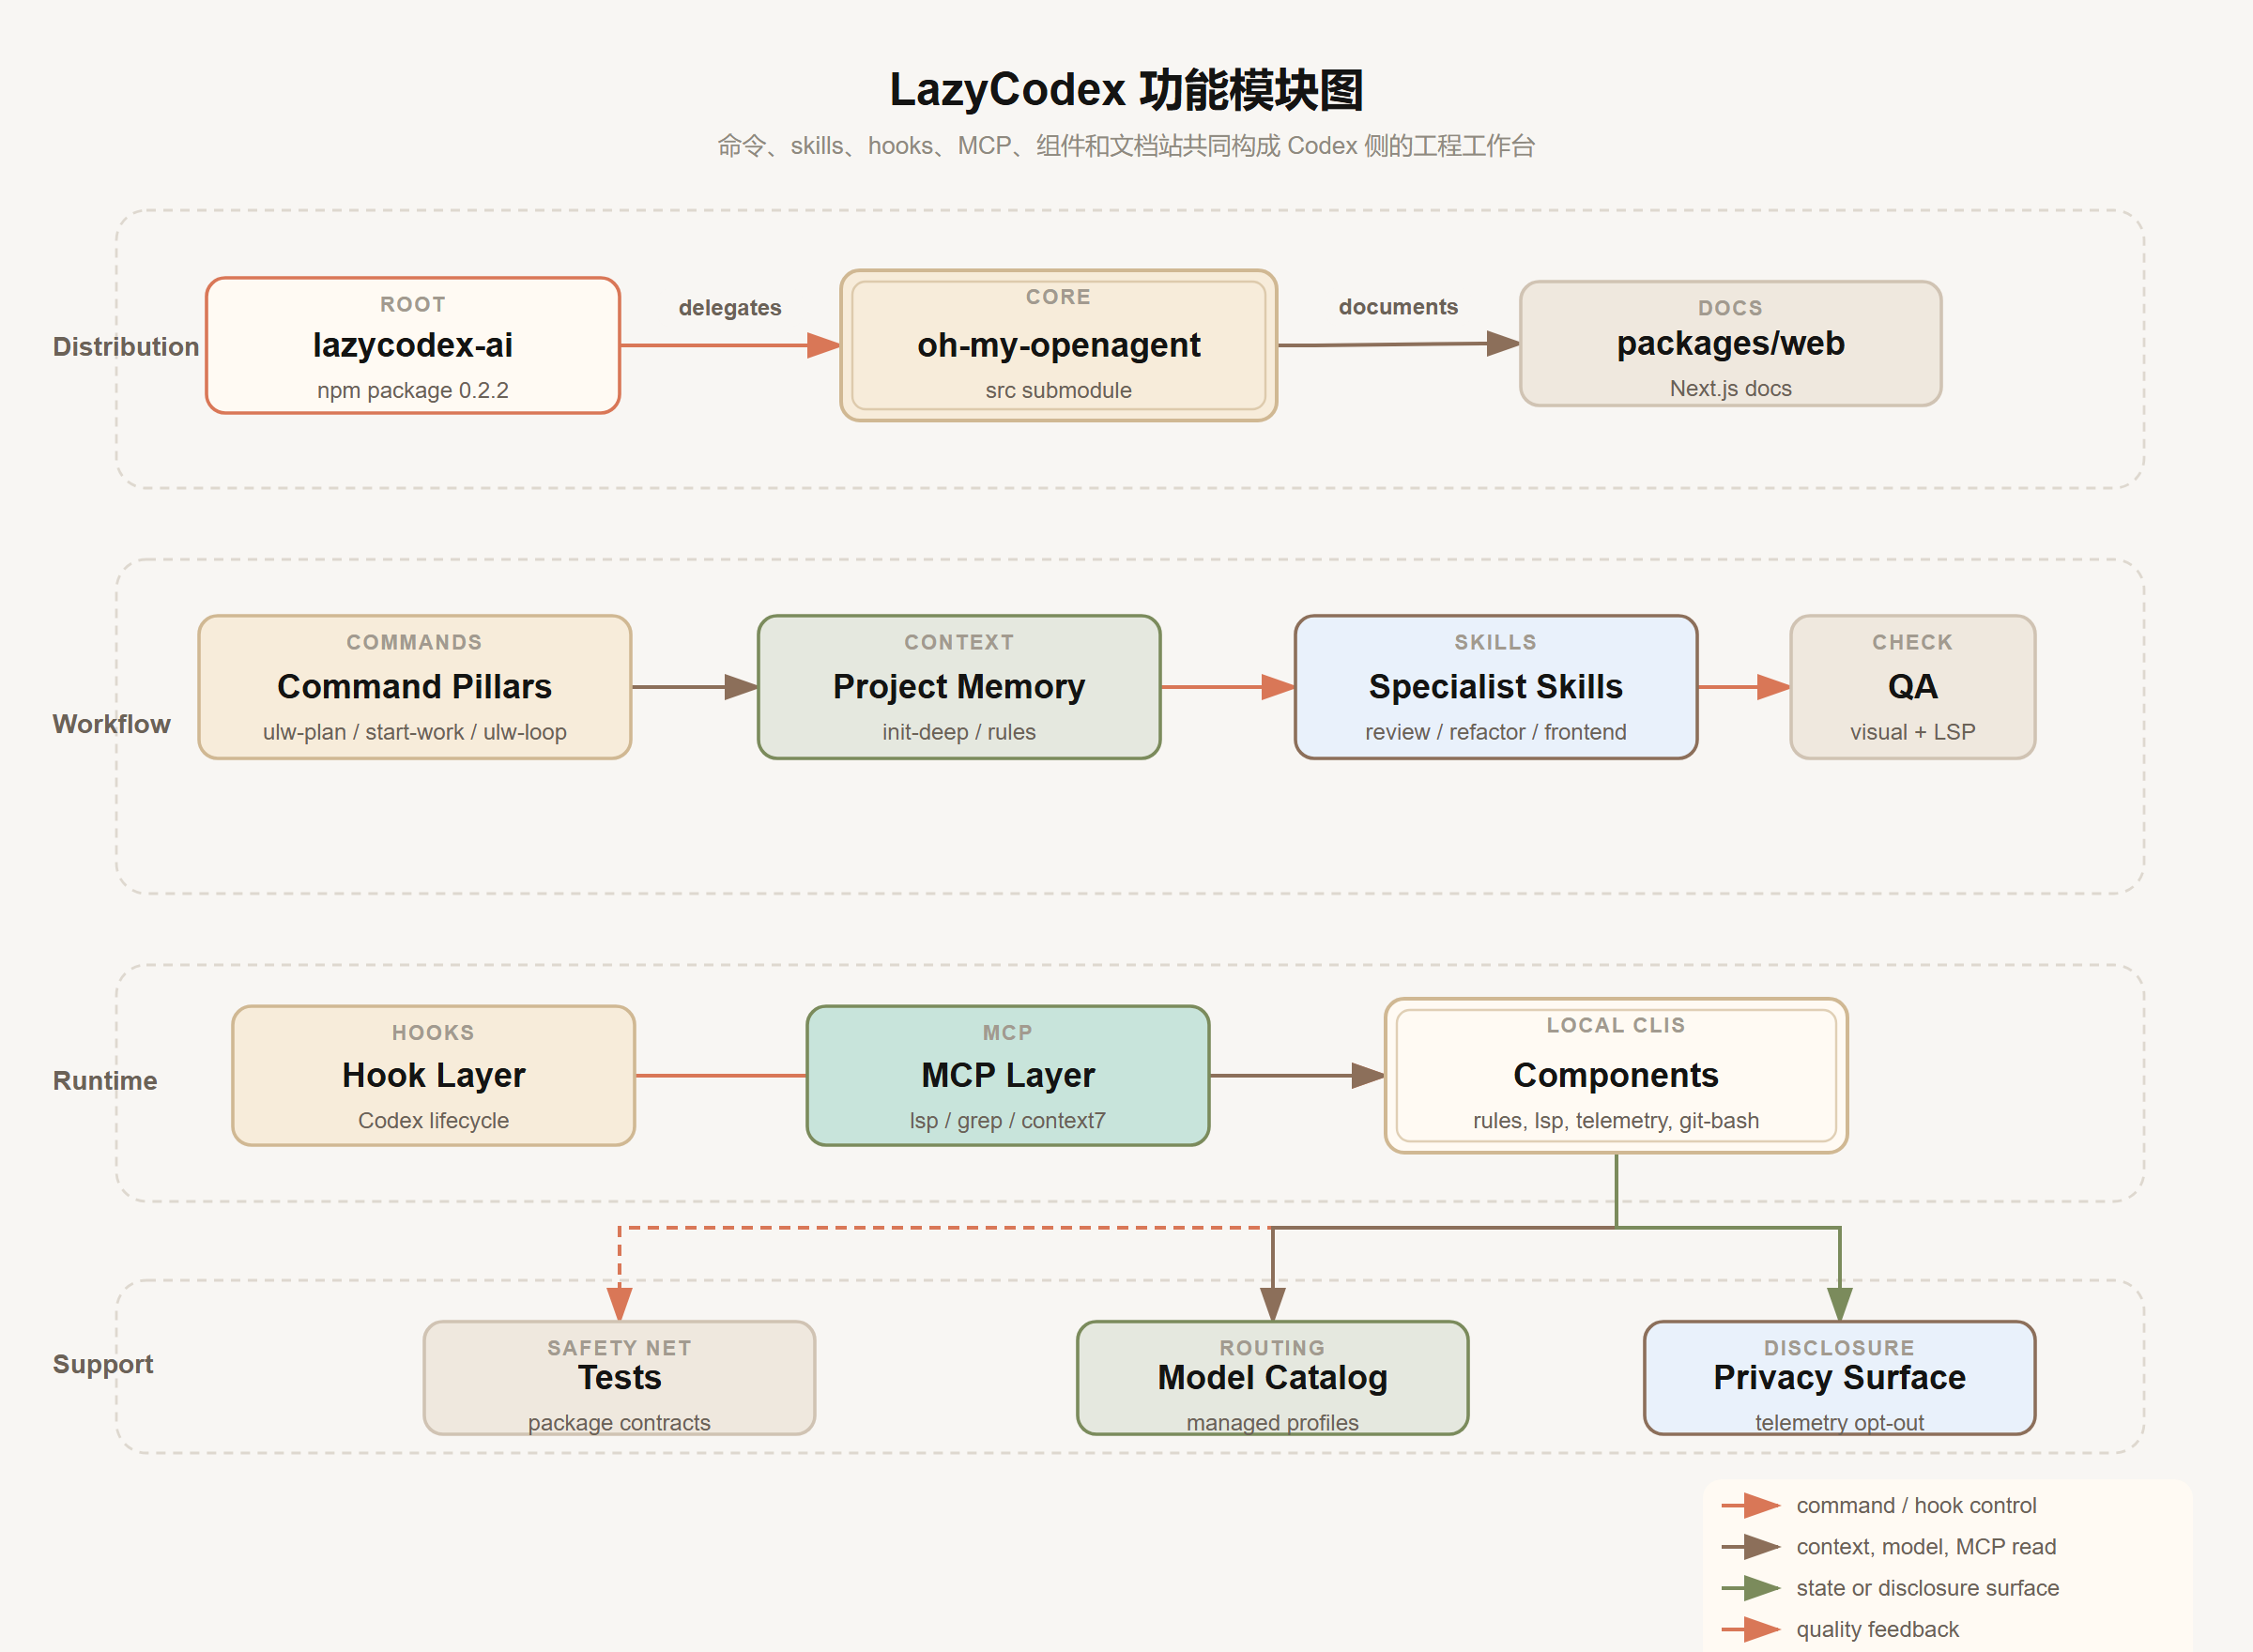The height and width of the screenshot is (1652, 2253).
Task: Click the orange connector between Hook and MCP layers
Action: point(721,1076)
